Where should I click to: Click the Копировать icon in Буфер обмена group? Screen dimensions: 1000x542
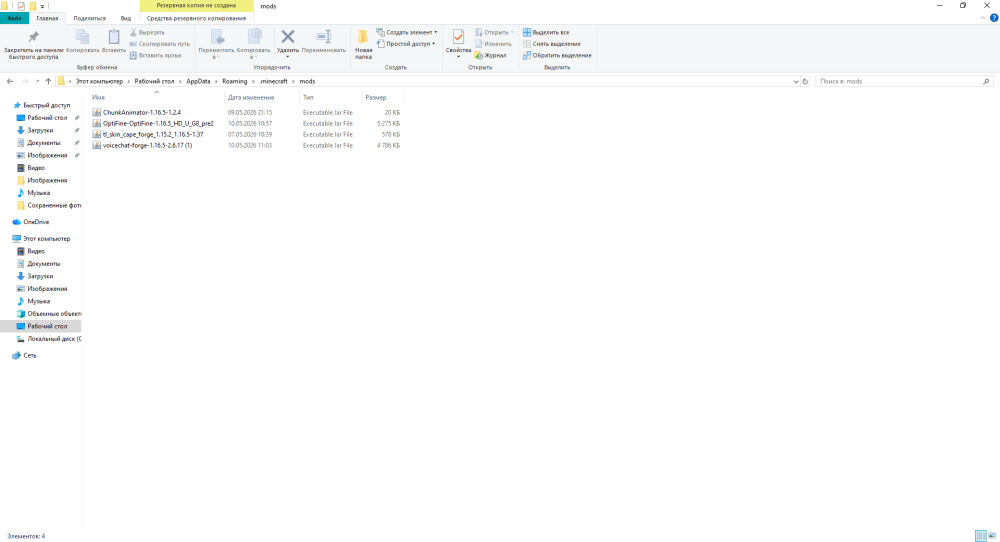82,37
